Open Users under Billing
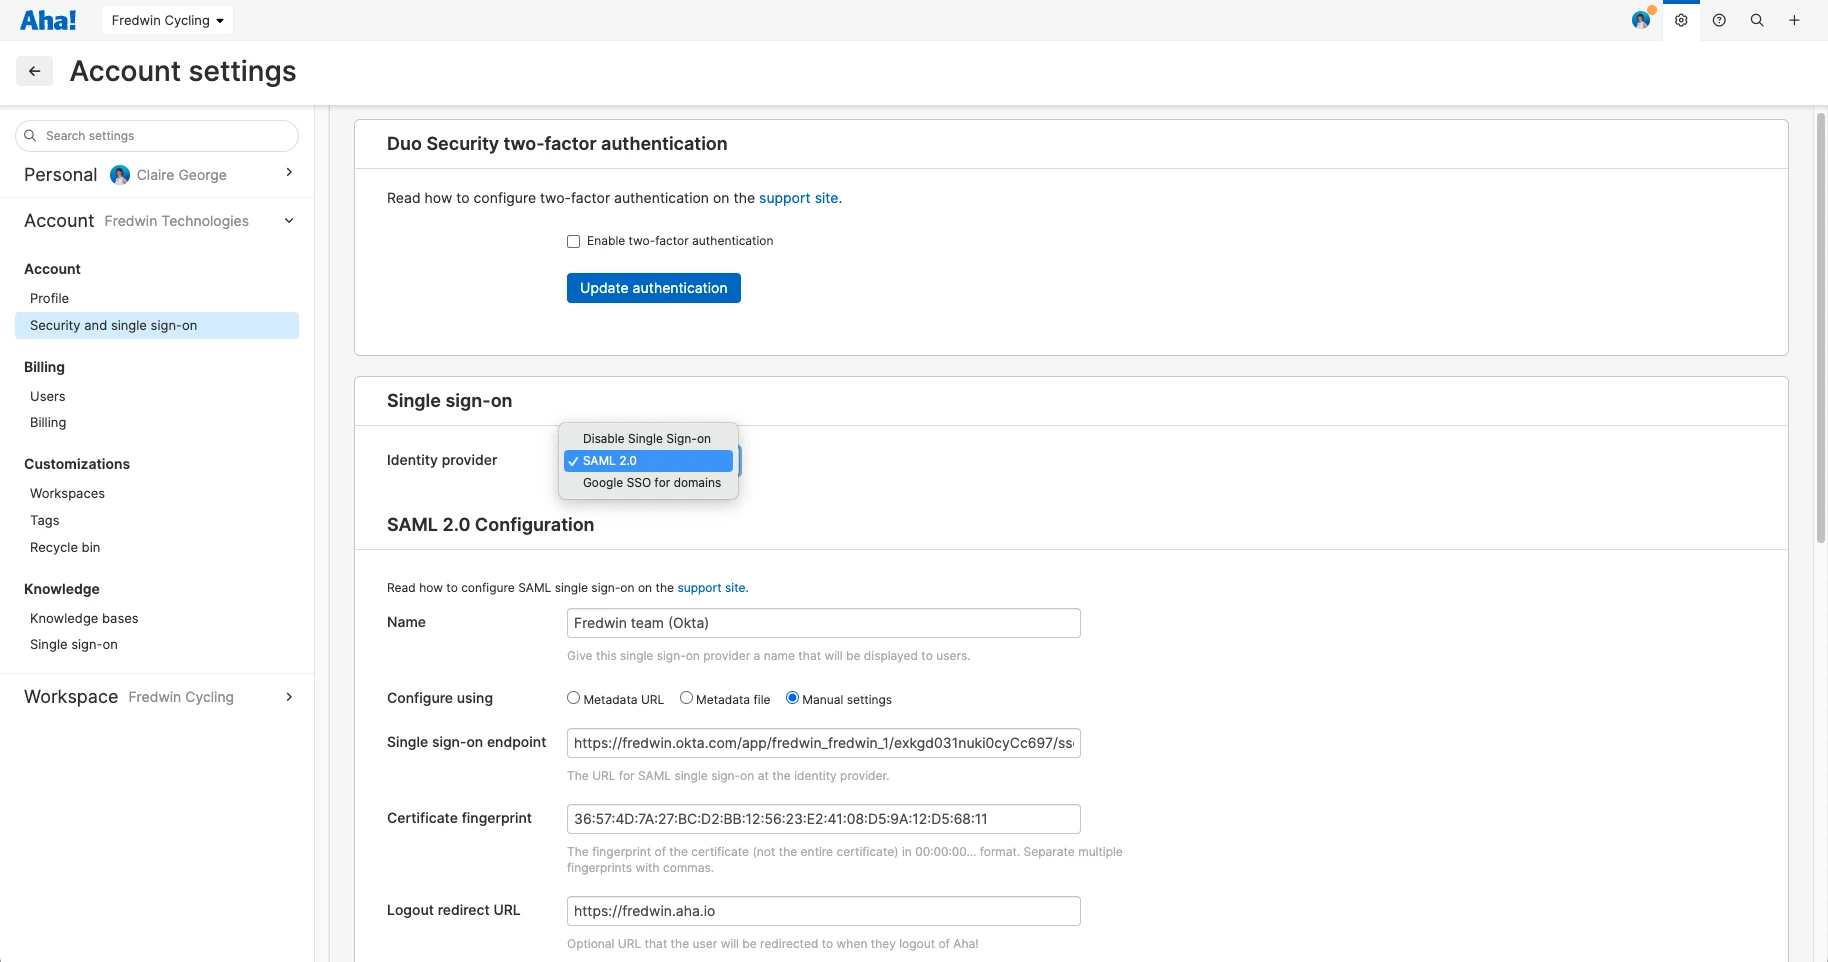 click(48, 396)
